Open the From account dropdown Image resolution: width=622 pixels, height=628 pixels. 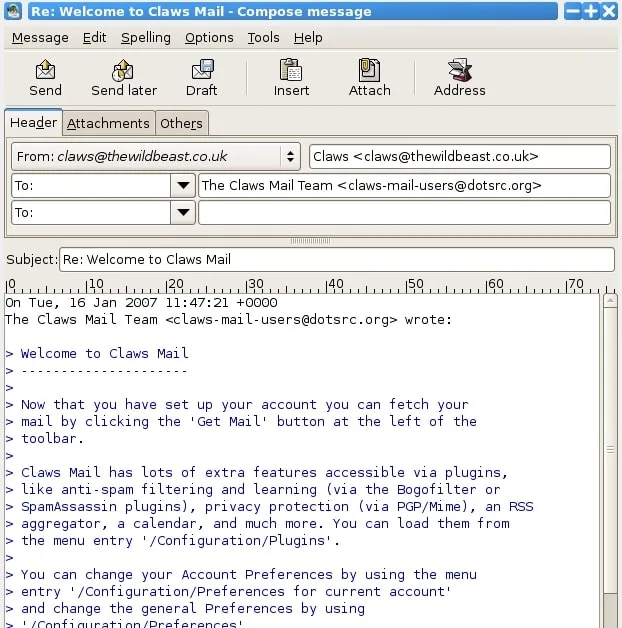156,156
